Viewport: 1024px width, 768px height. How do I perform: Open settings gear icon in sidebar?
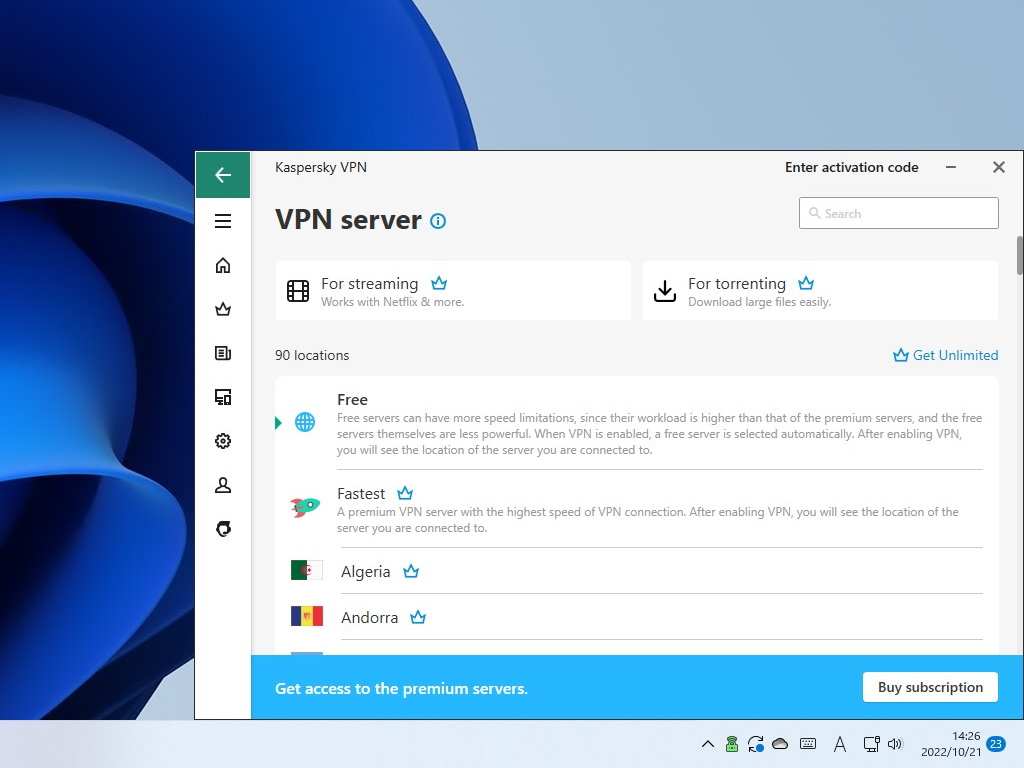point(223,441)
